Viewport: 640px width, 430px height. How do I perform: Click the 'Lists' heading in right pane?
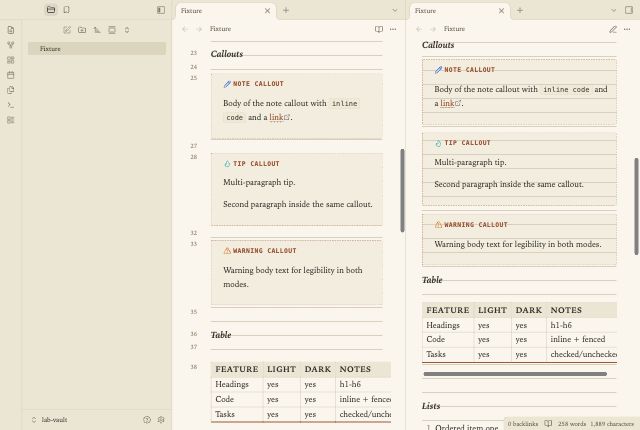pyautogui.click(x=431, y=406)
